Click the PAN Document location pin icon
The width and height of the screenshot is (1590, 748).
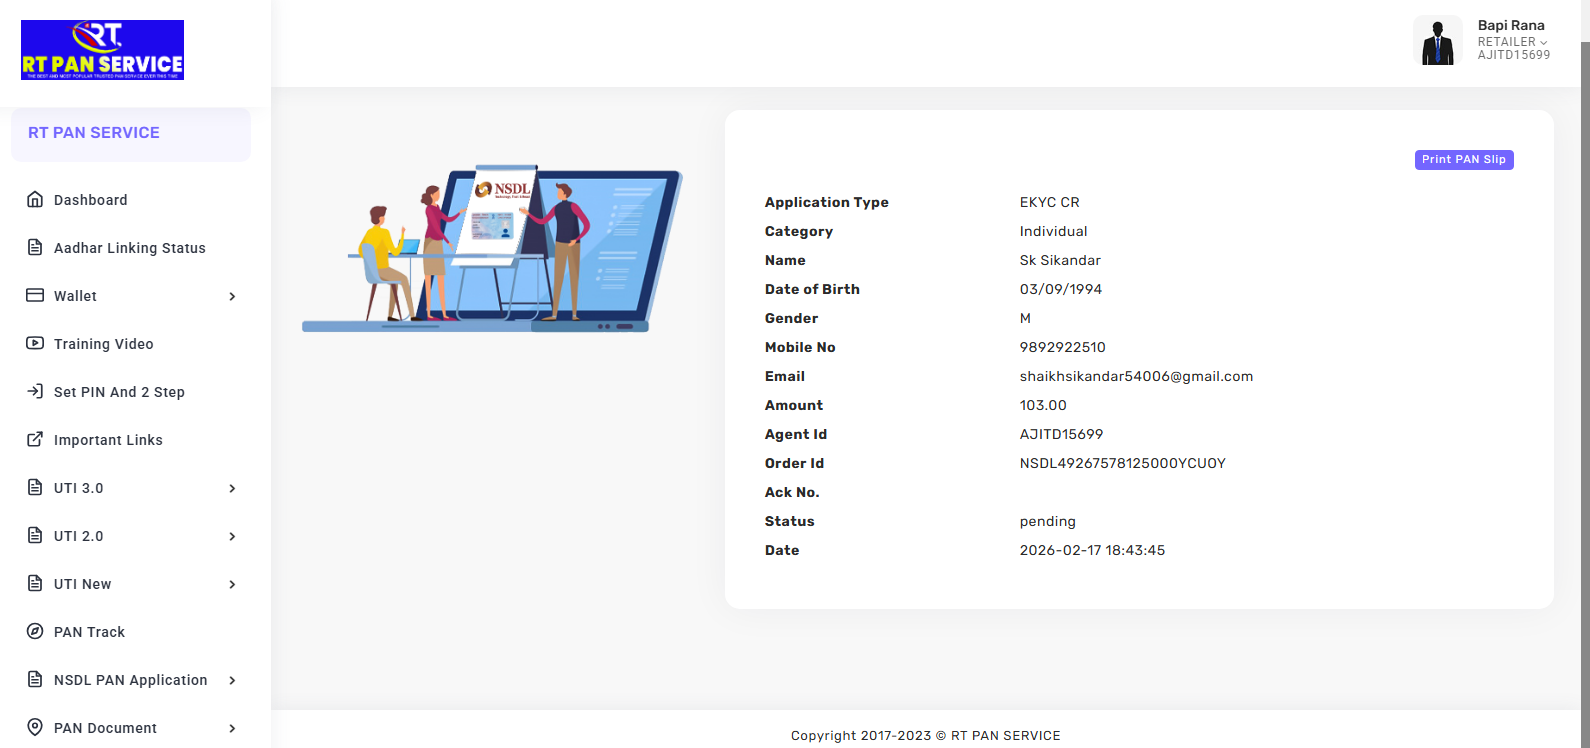click(x=35, y=727)
